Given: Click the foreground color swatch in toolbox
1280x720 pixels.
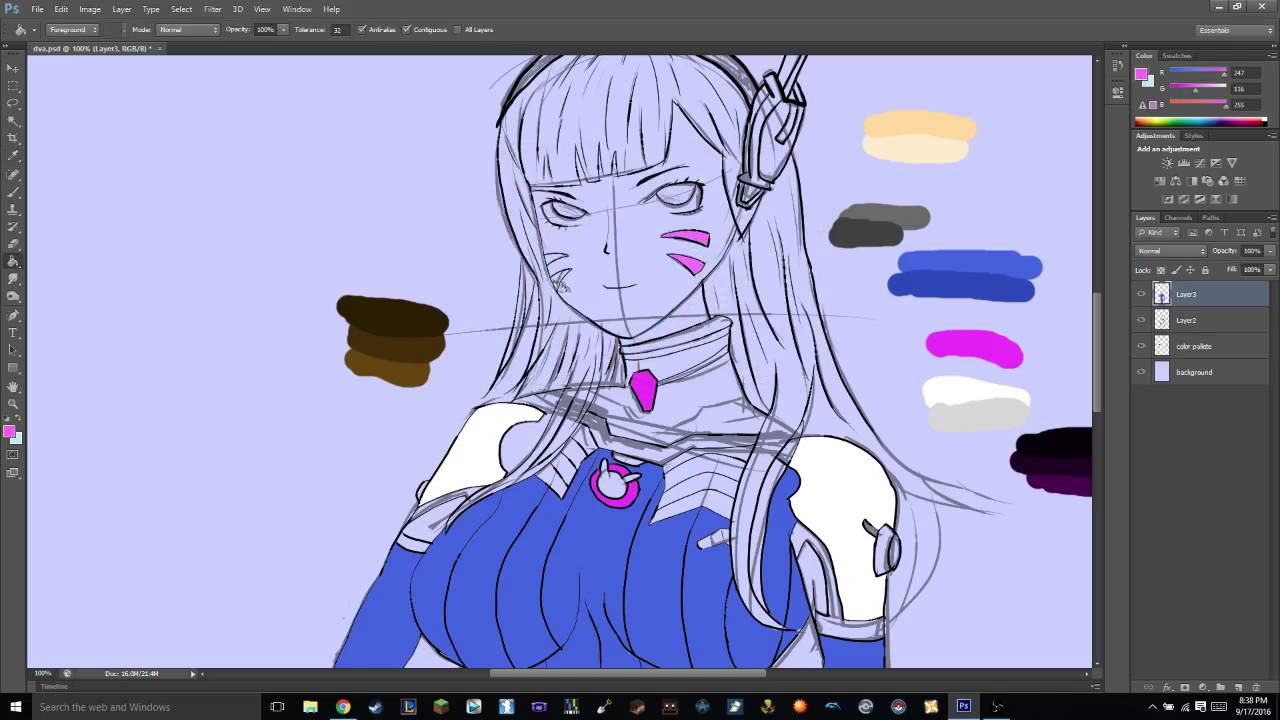Looking at the screenshot, I should (x=9, y=432).
